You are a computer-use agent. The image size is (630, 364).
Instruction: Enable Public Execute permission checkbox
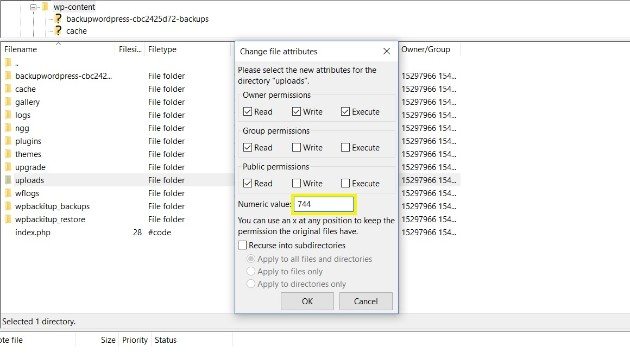[346, 183]
